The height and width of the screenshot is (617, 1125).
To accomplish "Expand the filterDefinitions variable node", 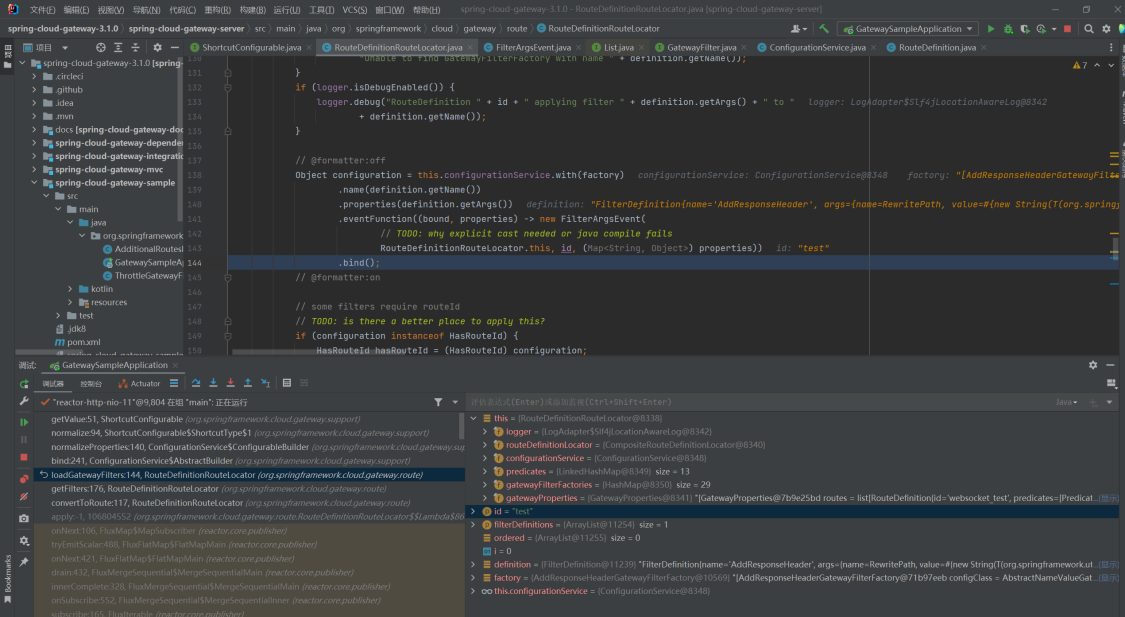I will click(474, 524).
